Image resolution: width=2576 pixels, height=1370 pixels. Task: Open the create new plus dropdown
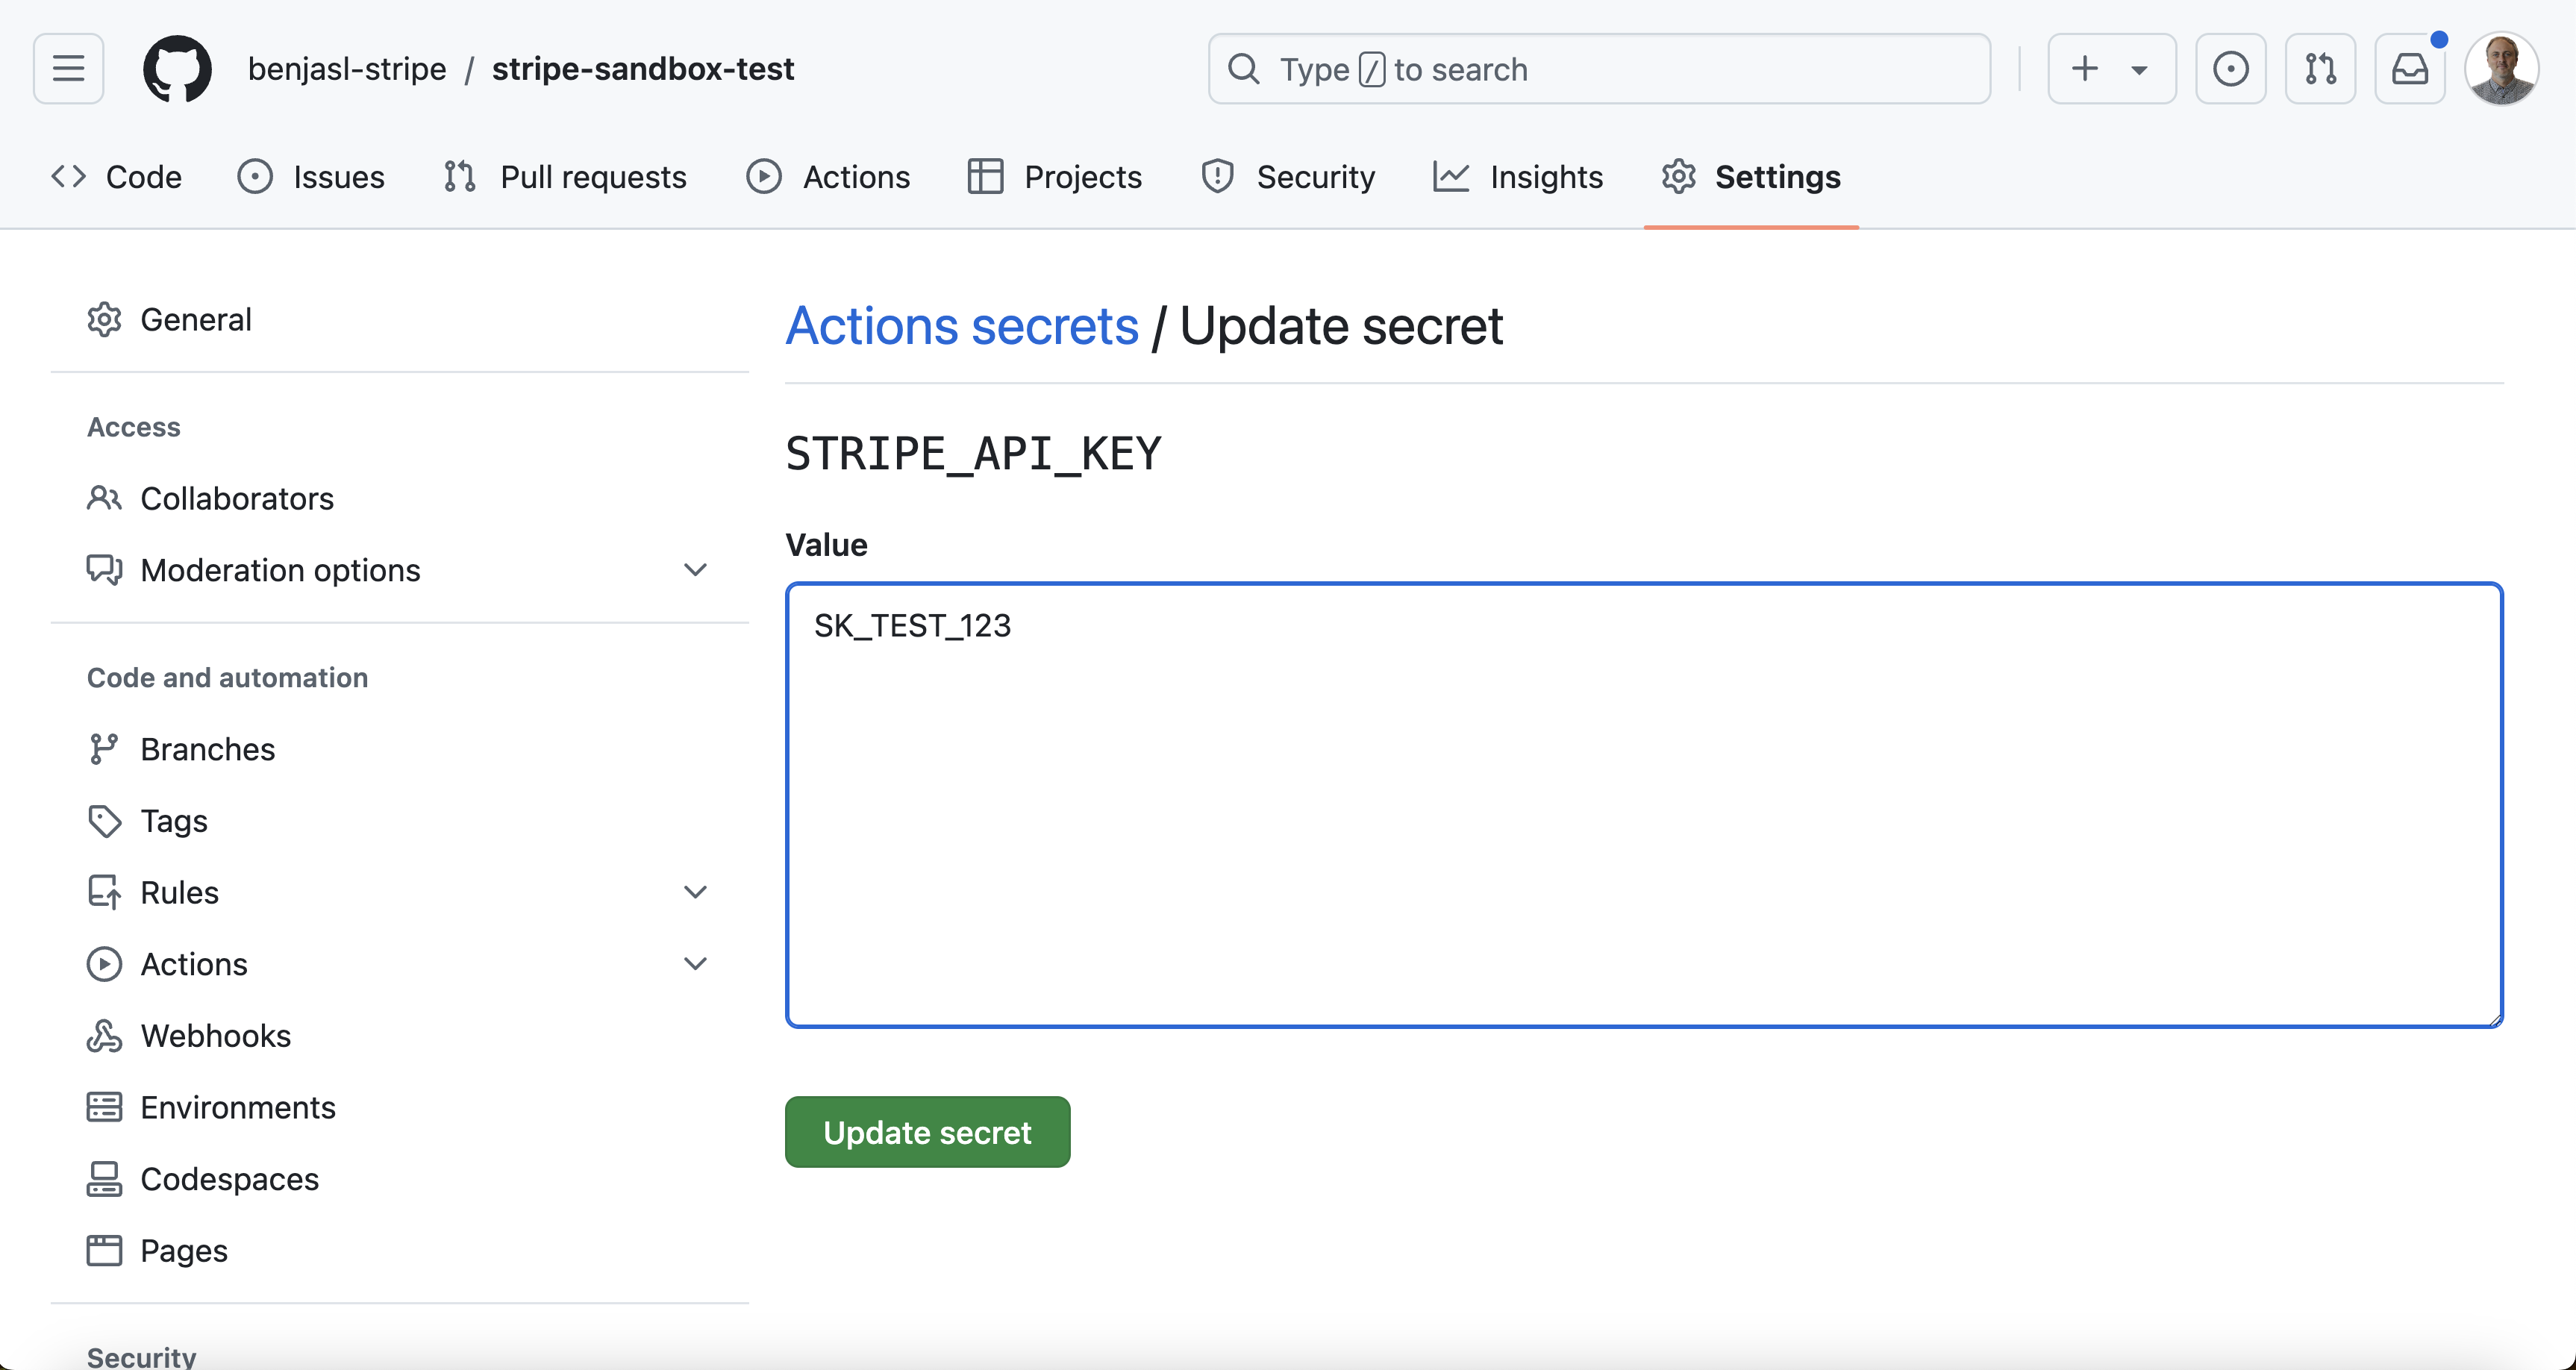[x=2112, y=68]
